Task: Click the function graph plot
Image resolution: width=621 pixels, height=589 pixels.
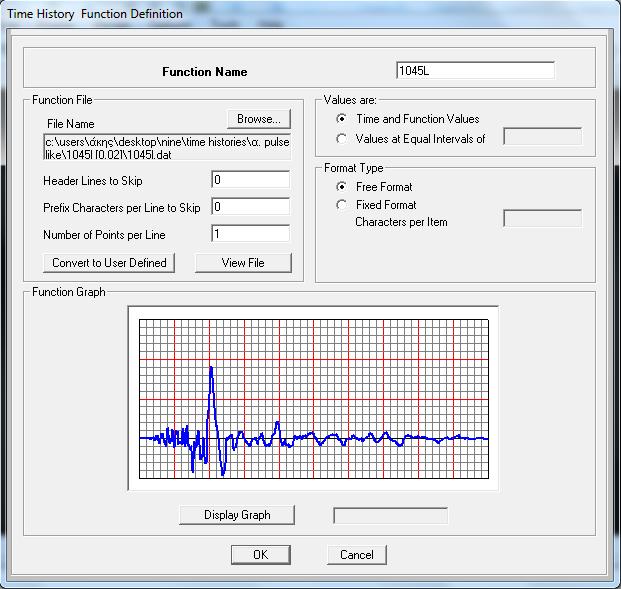Action: pos(314,399)
